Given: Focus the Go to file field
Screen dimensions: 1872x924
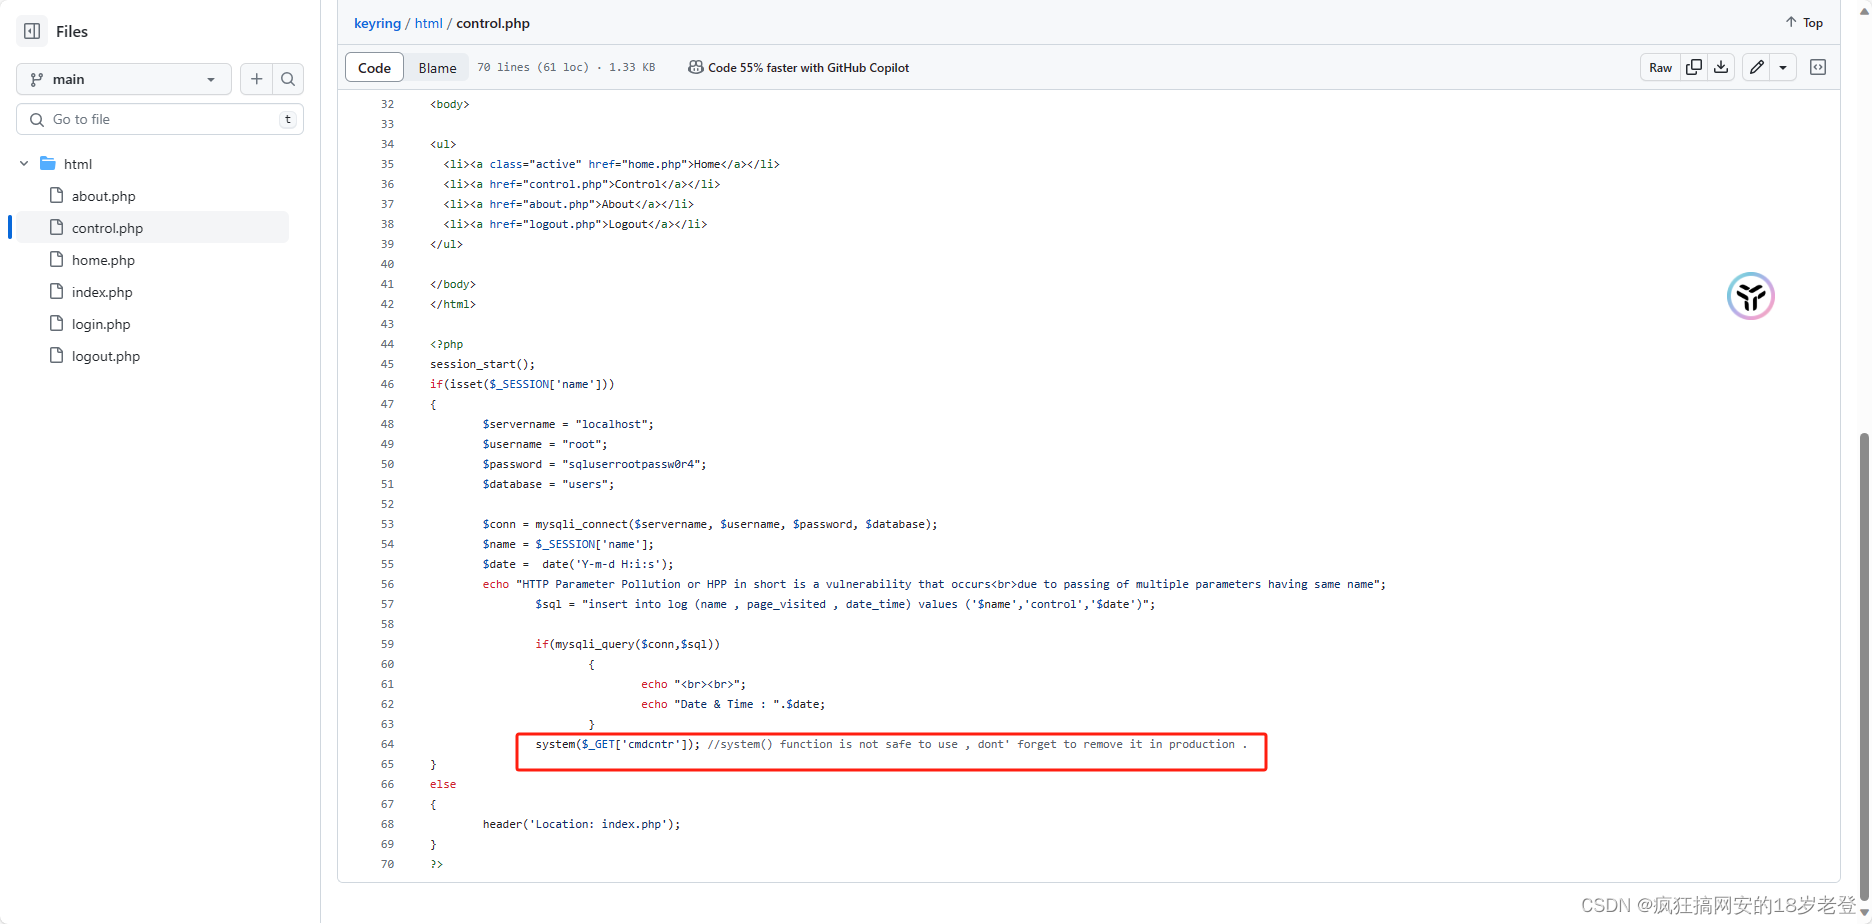Looking at the screenshot, I should 160,119.
